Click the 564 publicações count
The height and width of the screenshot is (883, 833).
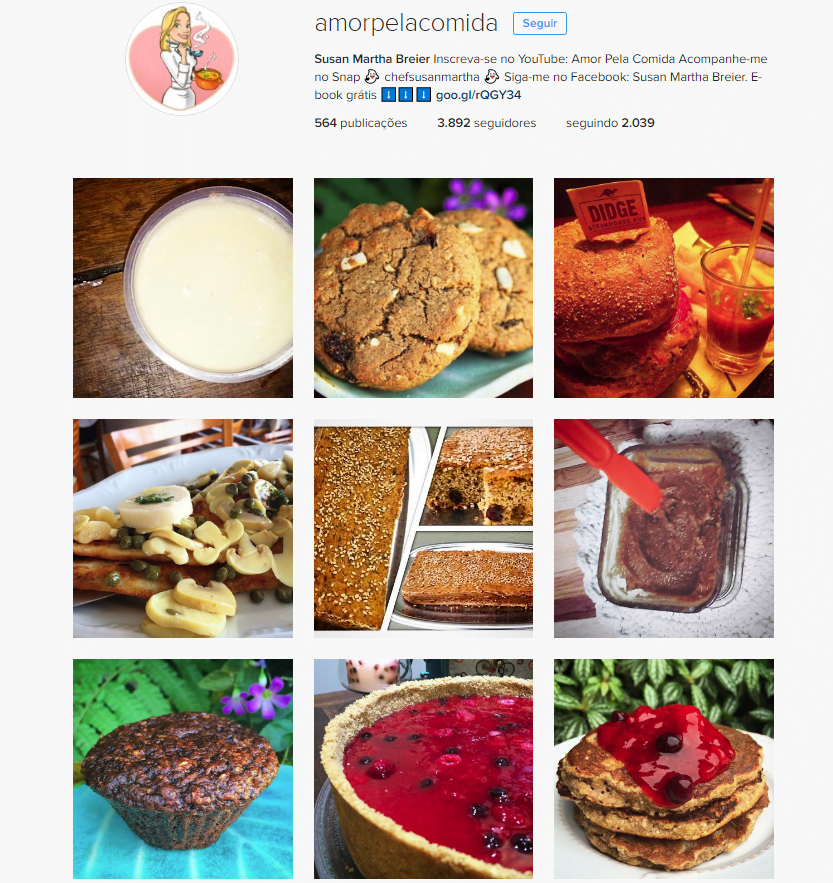click(x=360, y=123)
